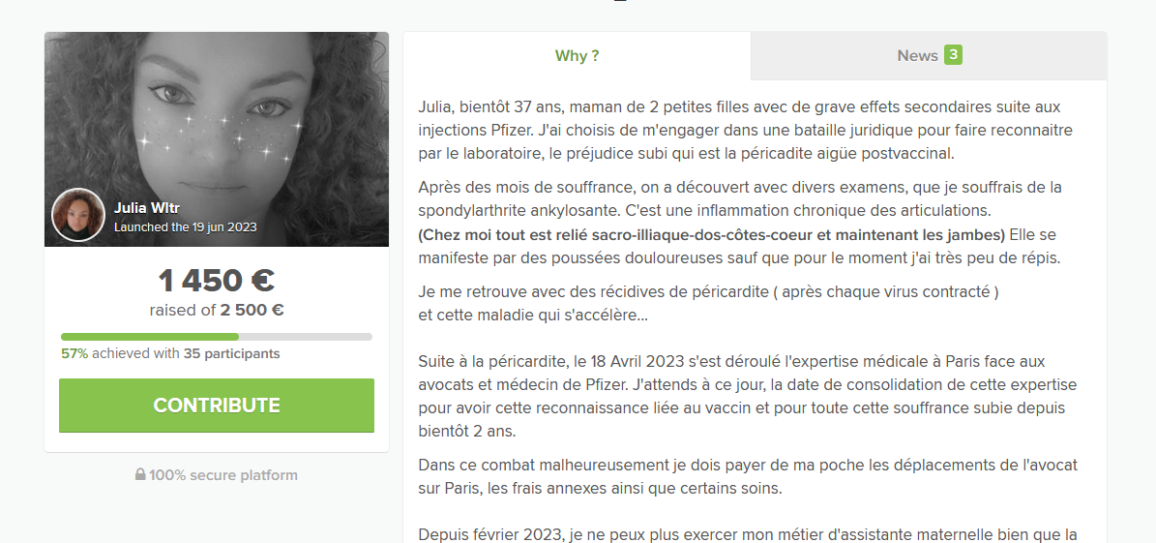Click "Launched the 19 jun 2023" text
Viewport: 1156px width, 543px height.
(185, 227)
